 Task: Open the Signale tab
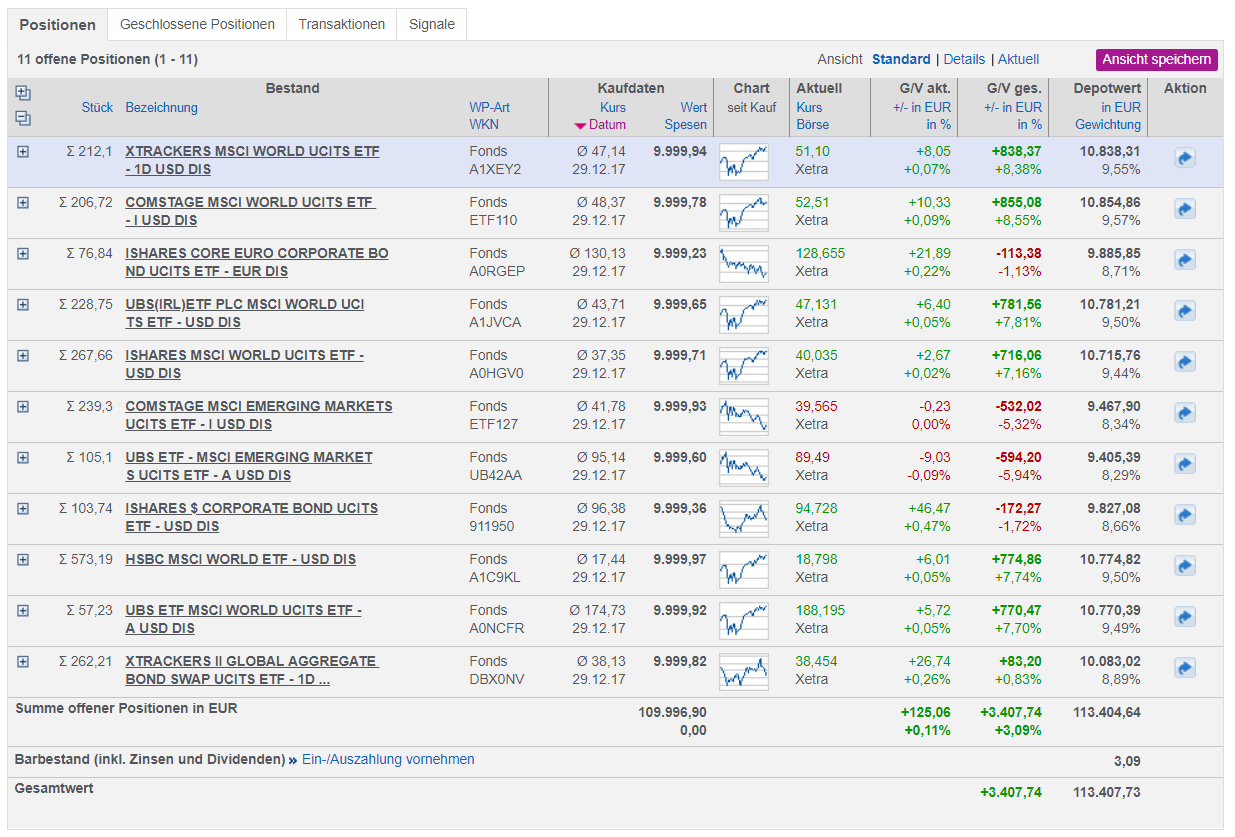pos(431,24)
